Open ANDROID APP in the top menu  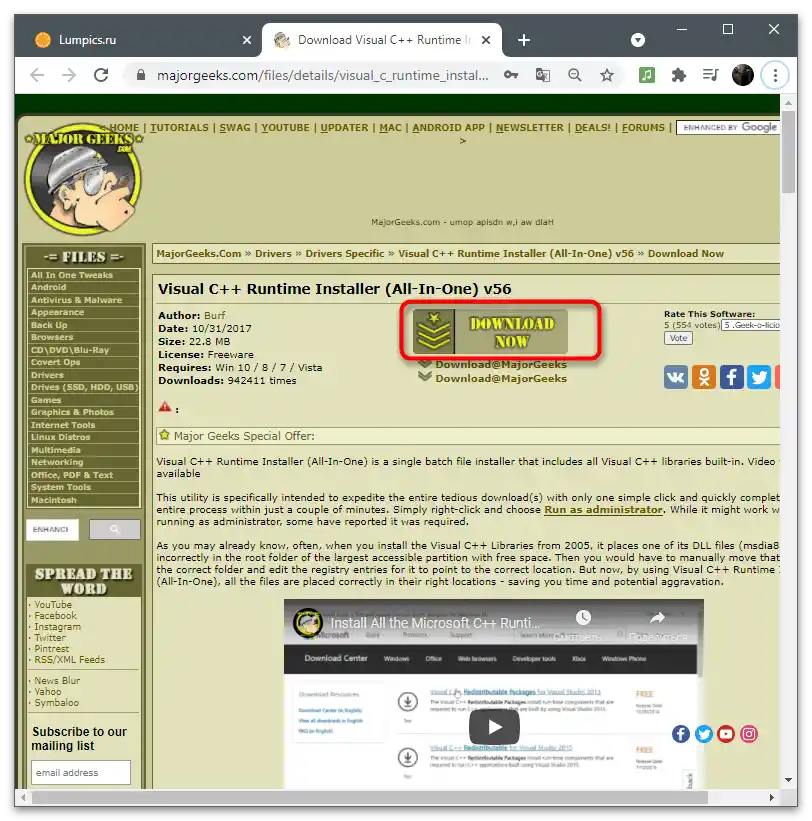[449, 128]
